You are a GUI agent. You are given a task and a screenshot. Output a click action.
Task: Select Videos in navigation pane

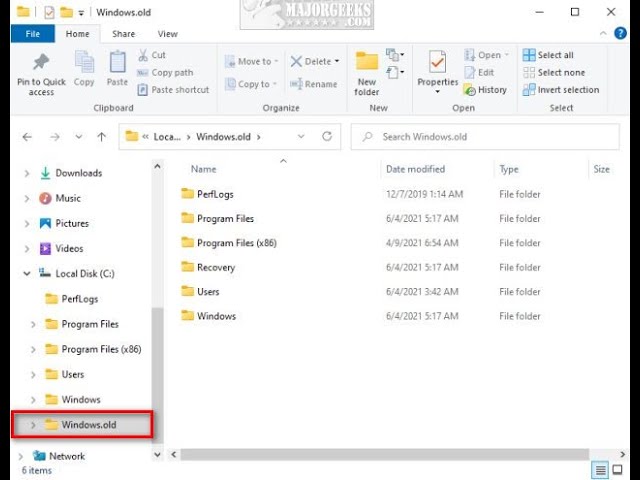(69, 249)
